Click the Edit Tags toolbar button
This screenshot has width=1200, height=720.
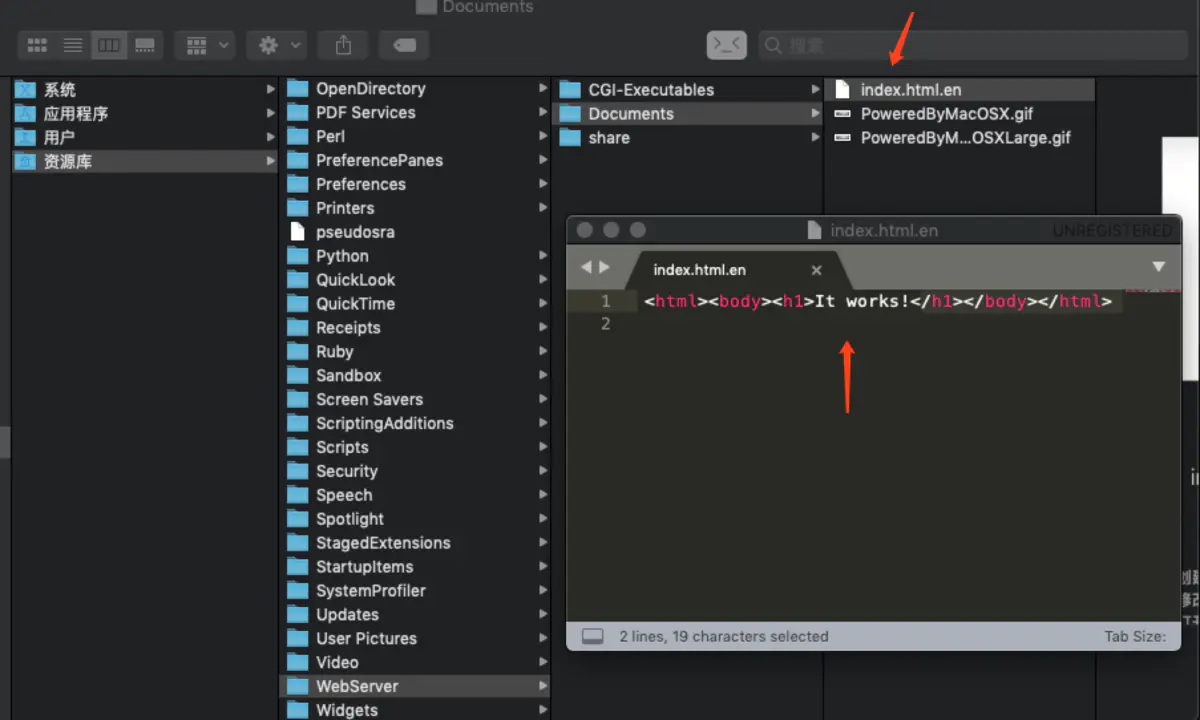tap(404, 45)
